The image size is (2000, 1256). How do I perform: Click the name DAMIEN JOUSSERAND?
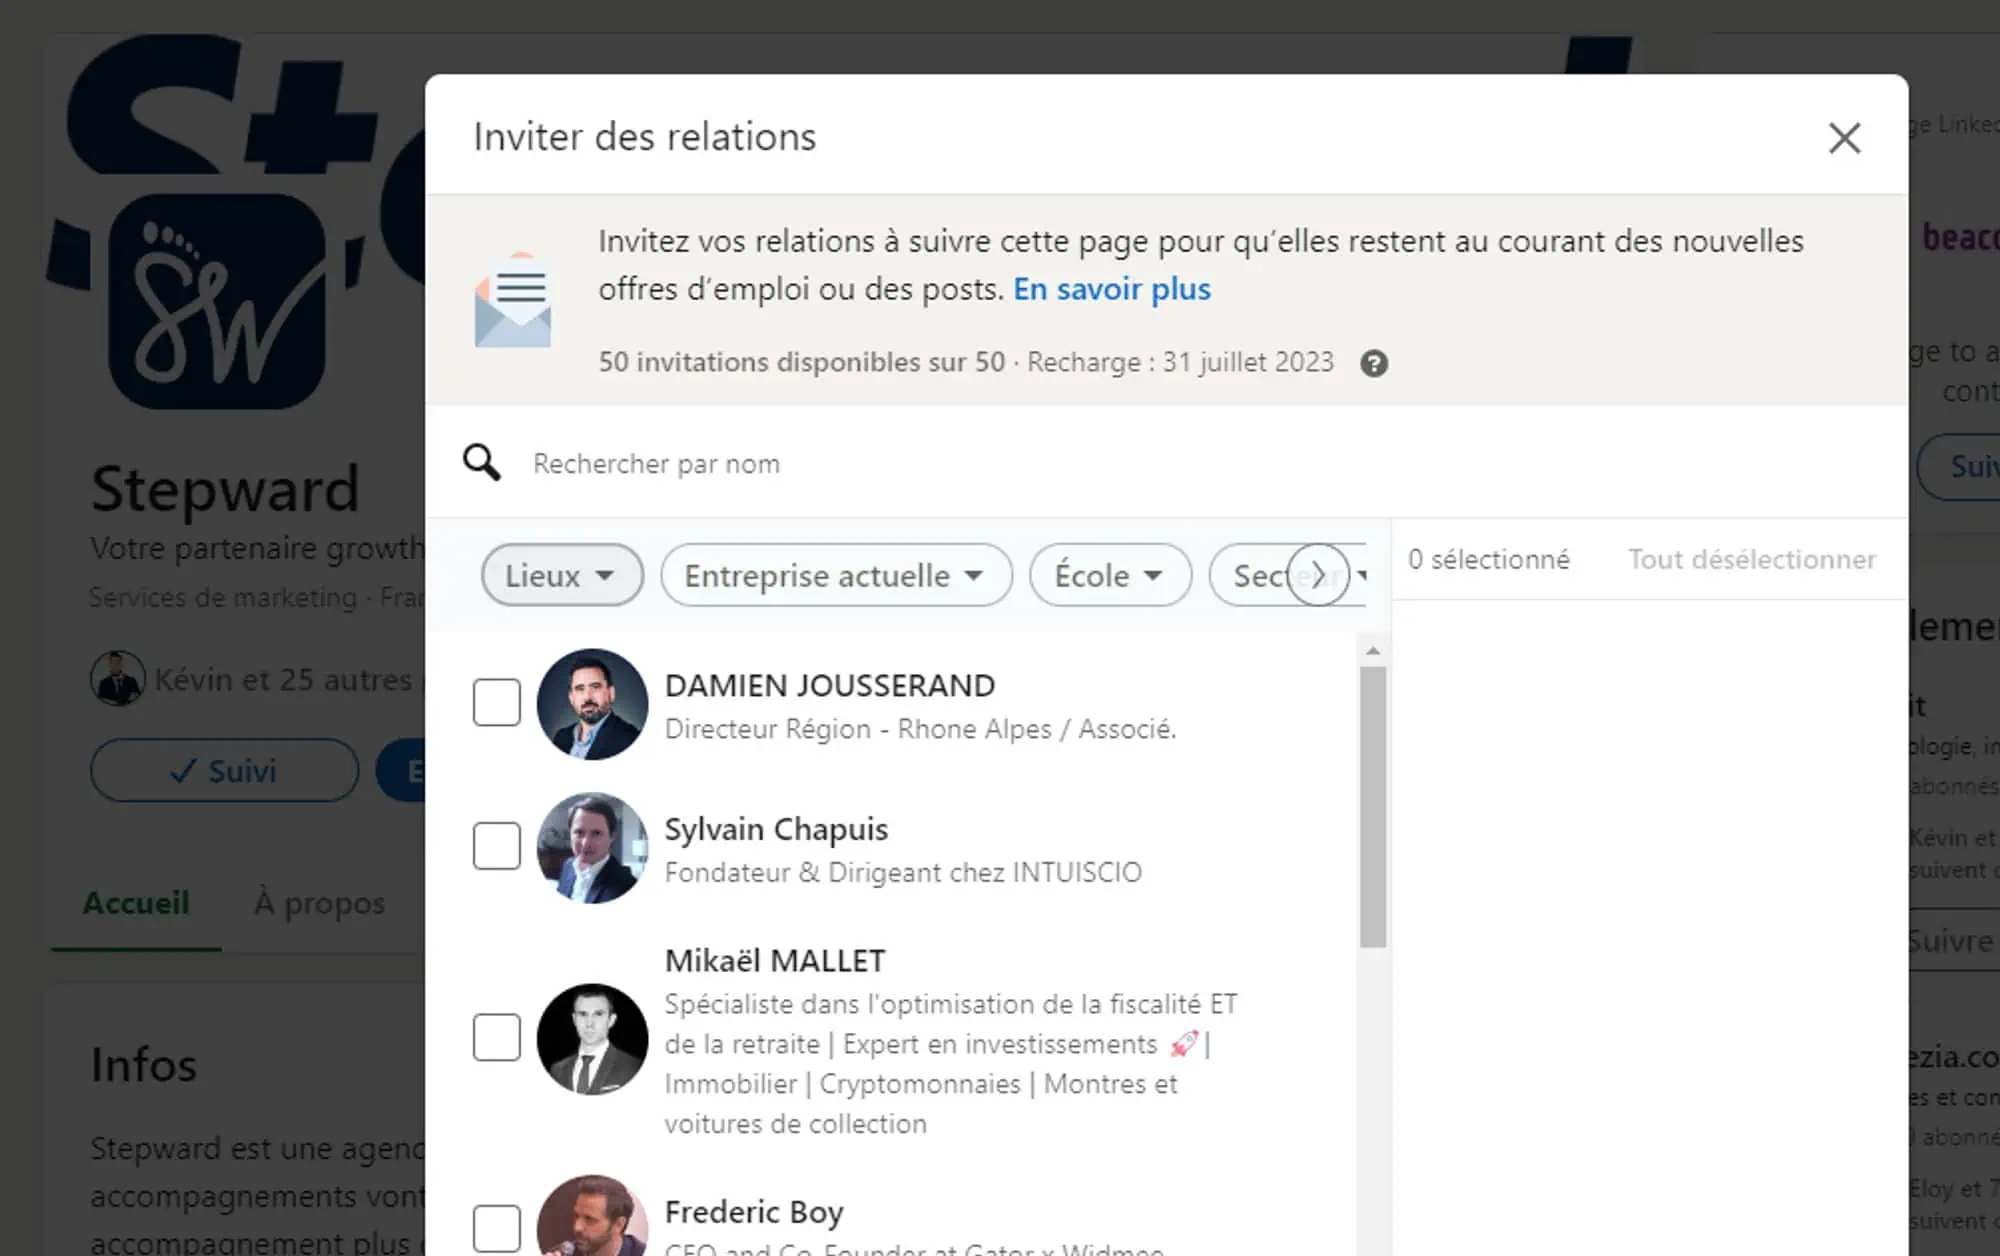point(830,686)
